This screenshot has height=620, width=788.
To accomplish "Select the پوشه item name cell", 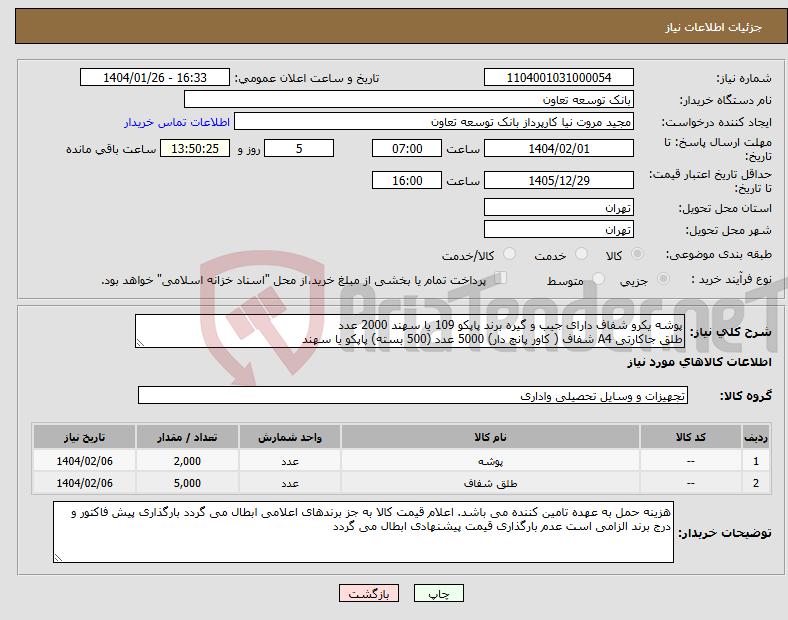I will (490, 461).
